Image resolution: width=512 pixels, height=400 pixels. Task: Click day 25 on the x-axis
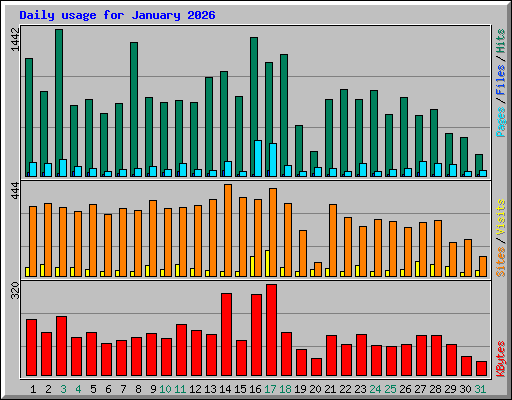(x=390, y=389)
